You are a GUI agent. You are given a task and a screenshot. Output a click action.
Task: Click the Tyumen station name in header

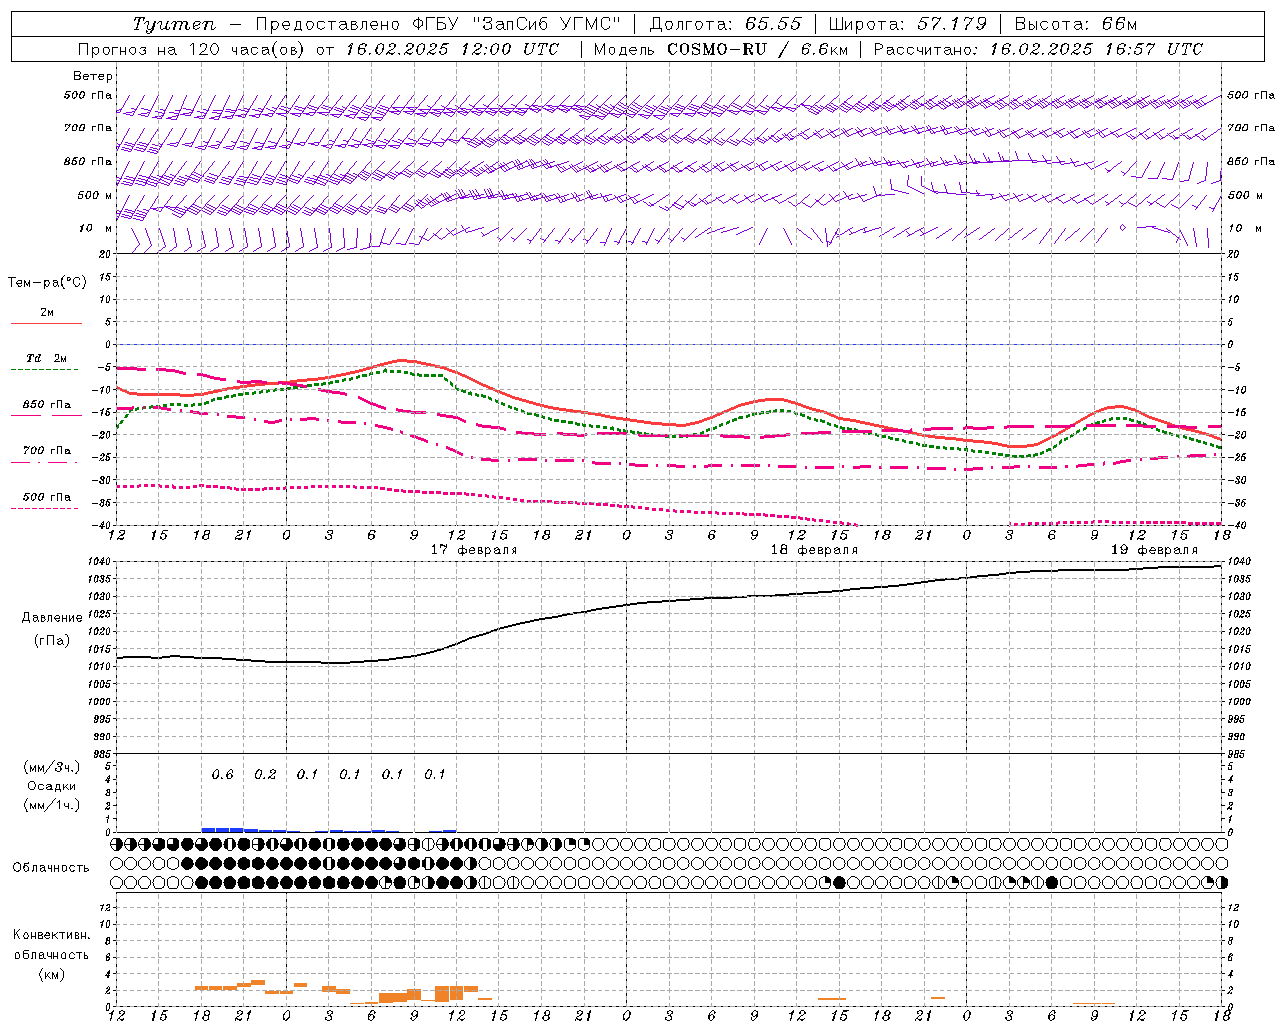coord(173,24)
